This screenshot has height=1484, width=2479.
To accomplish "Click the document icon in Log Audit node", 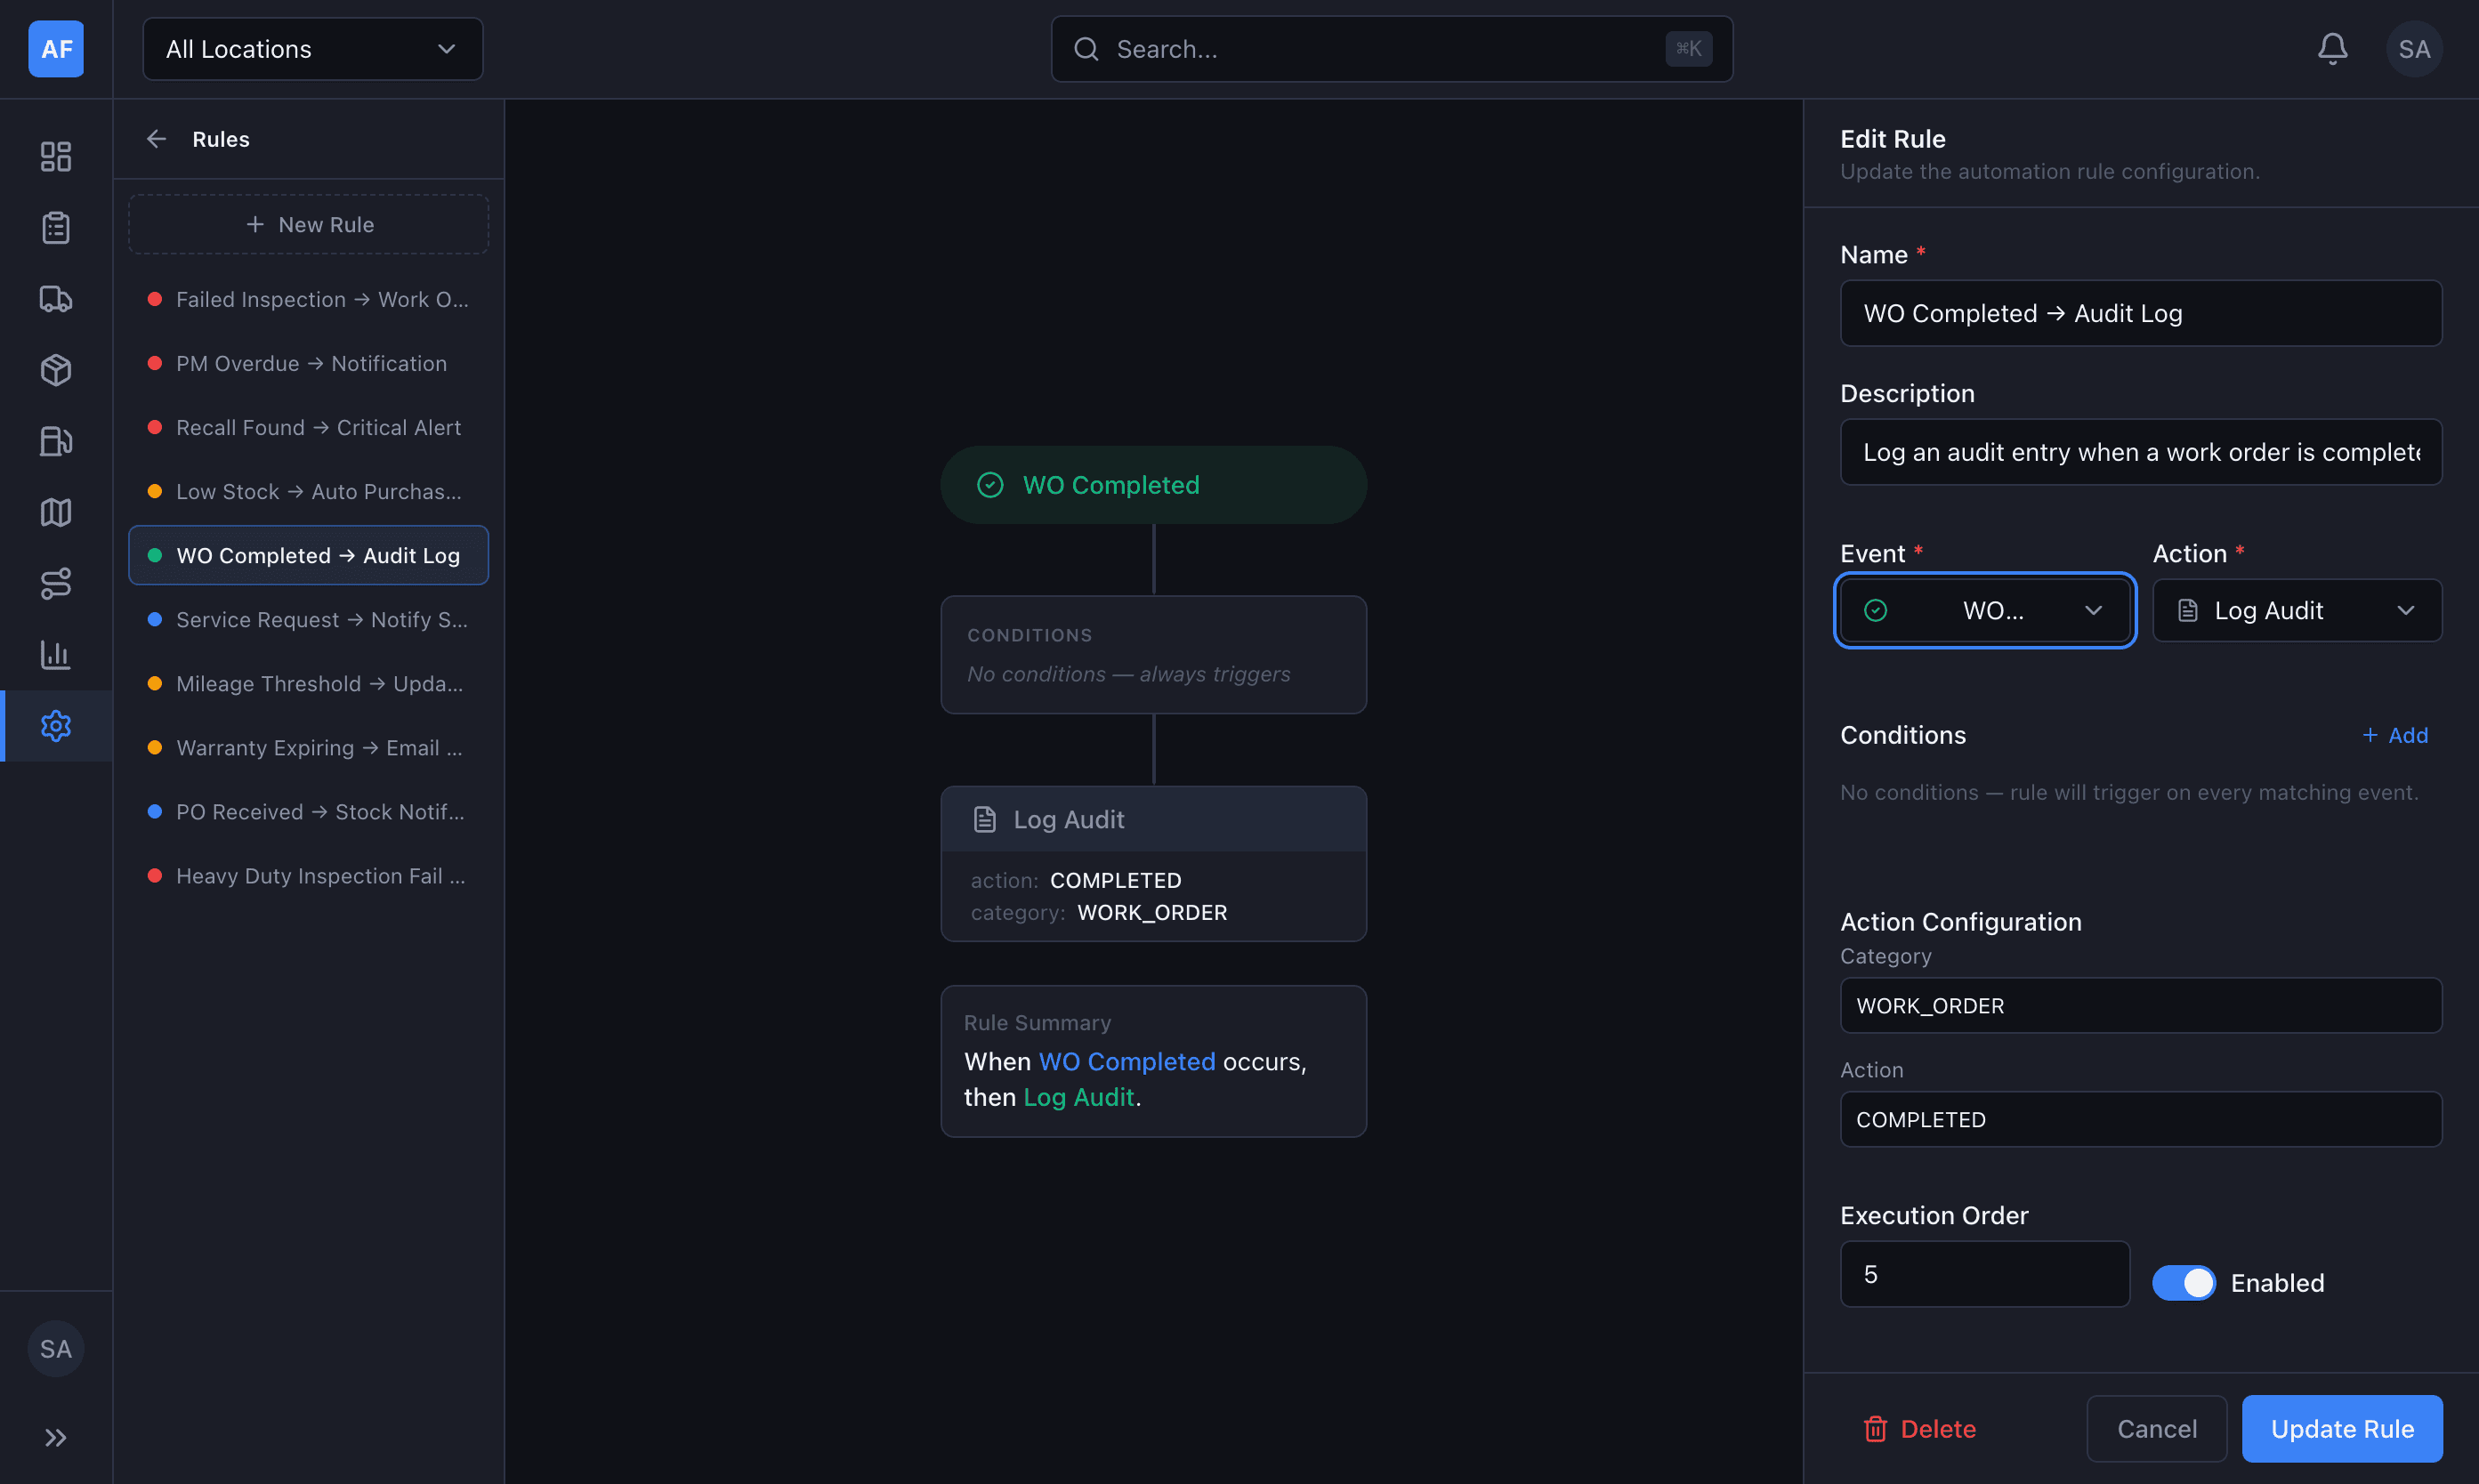I will click(x=985, y=819).
